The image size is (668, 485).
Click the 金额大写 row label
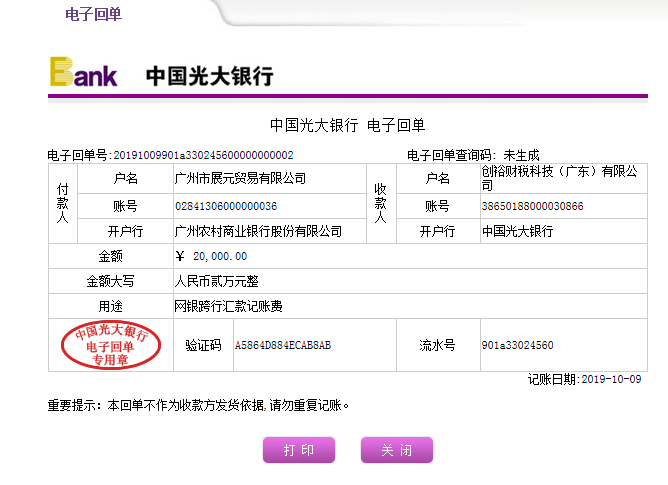[110, 281]
